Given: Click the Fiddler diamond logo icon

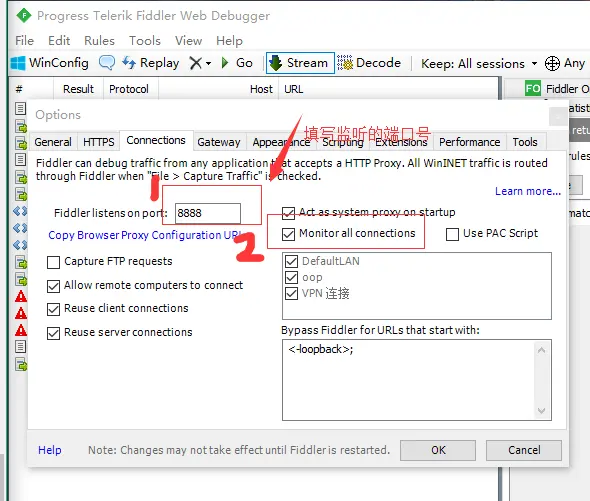Looking at the screenshot, I should [x=24, y=16].
